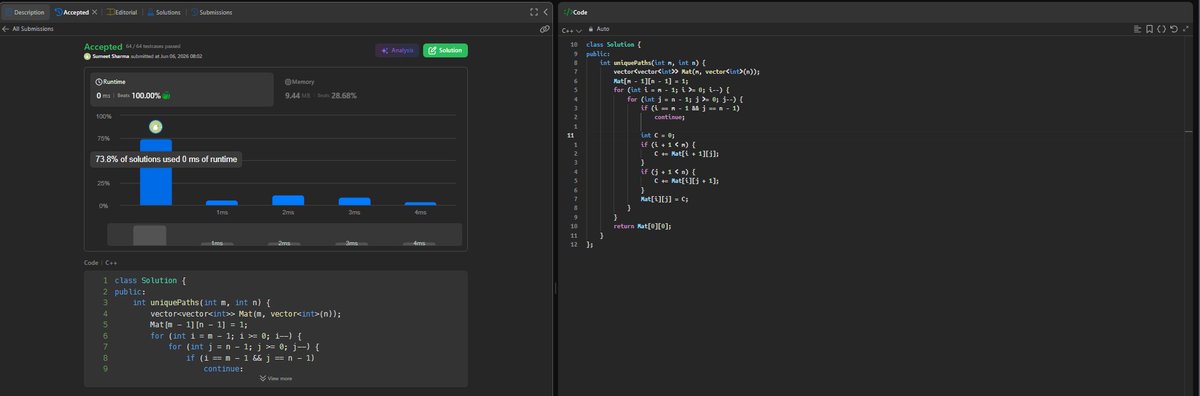The image size is (1200, 396).
Task: Open the Editorial tab
Action: pyautogui.click(x=123, y=12)
